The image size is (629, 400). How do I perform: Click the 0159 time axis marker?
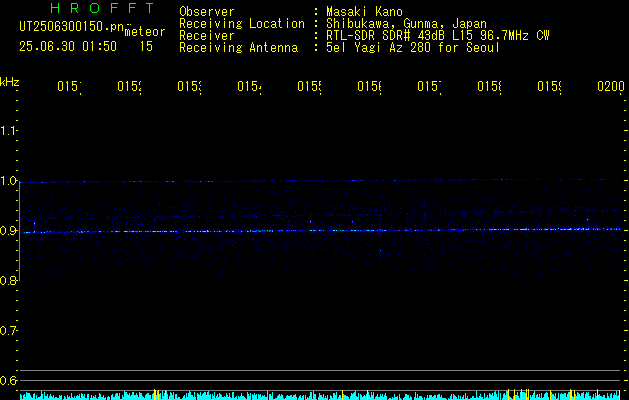click(x=549, y=86)
